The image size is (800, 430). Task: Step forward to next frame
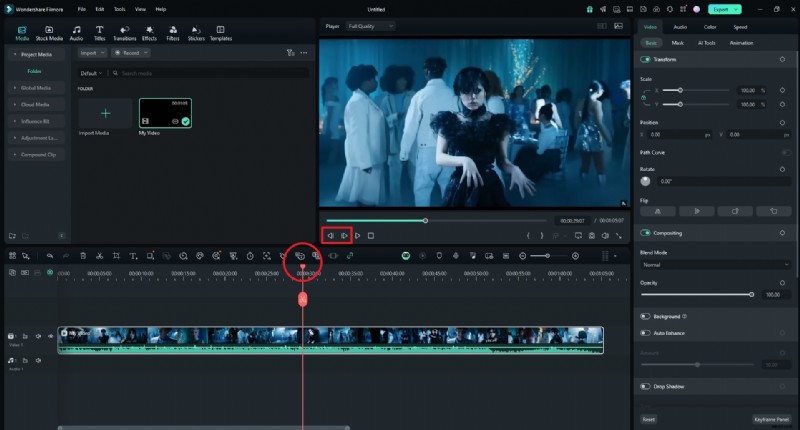[x=344, y=236]
